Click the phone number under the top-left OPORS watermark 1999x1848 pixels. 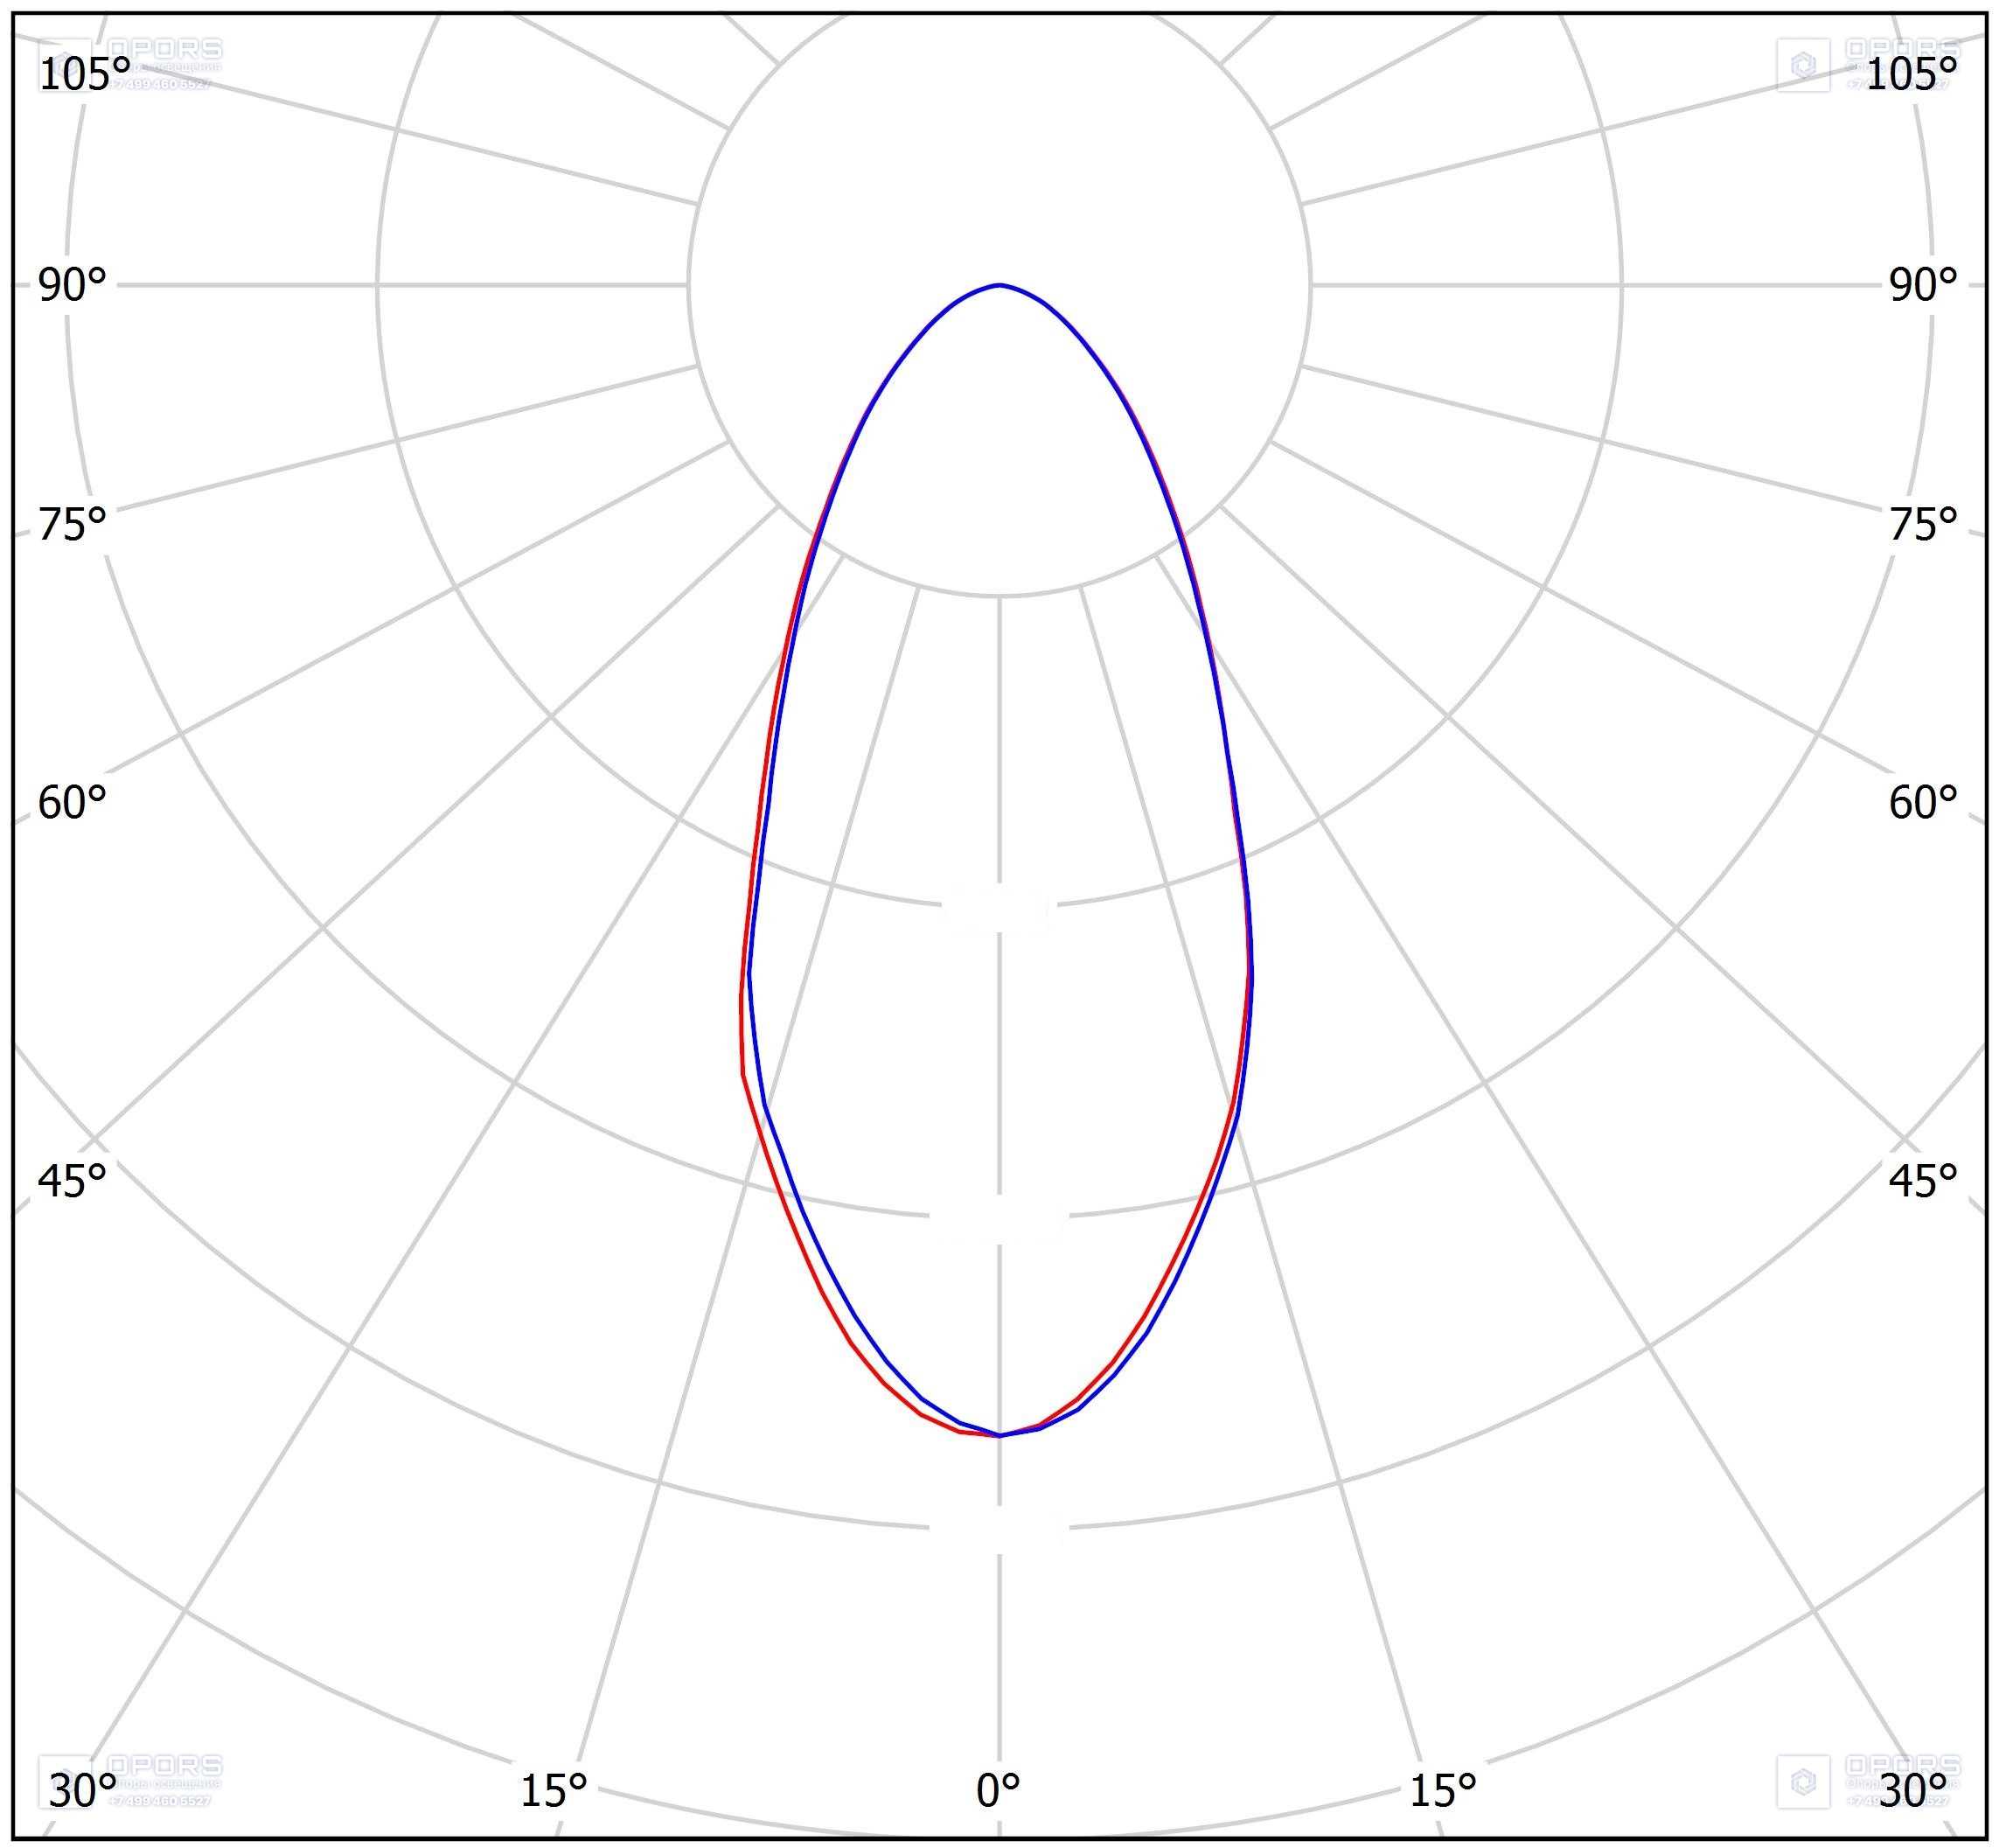(159, 84)
